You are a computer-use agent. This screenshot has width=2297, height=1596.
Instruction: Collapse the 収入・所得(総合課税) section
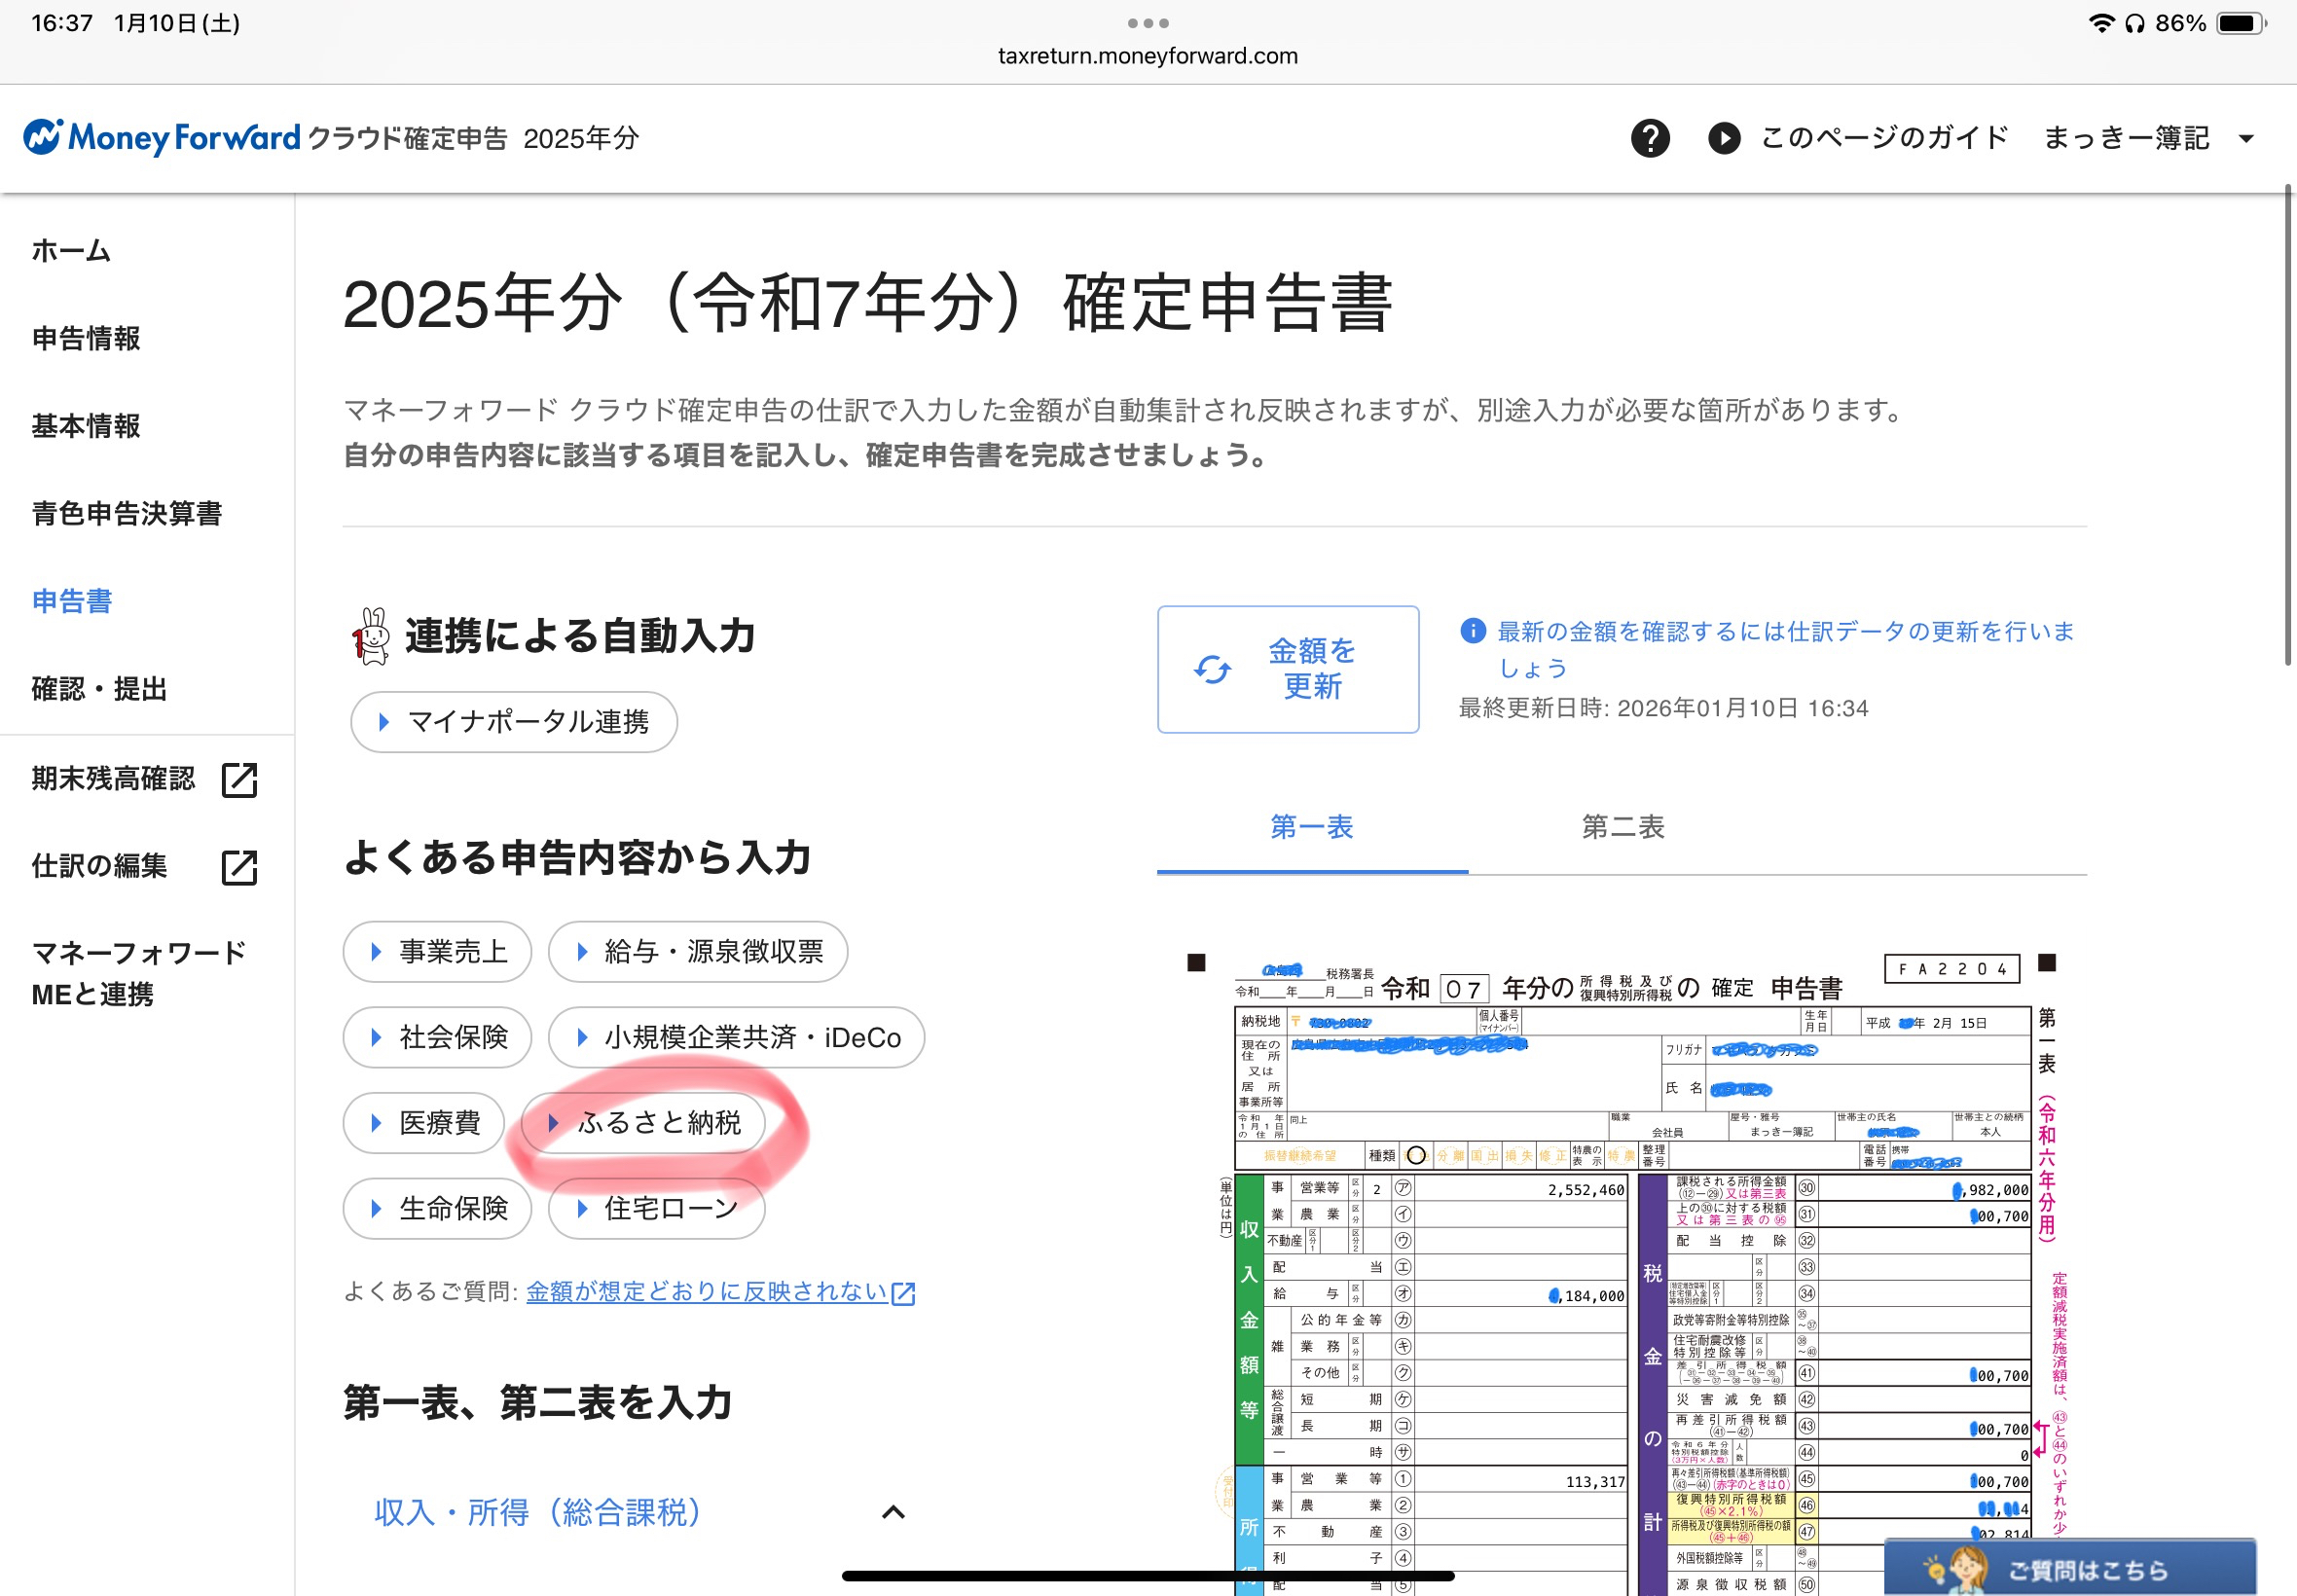tap(893, 1512)
